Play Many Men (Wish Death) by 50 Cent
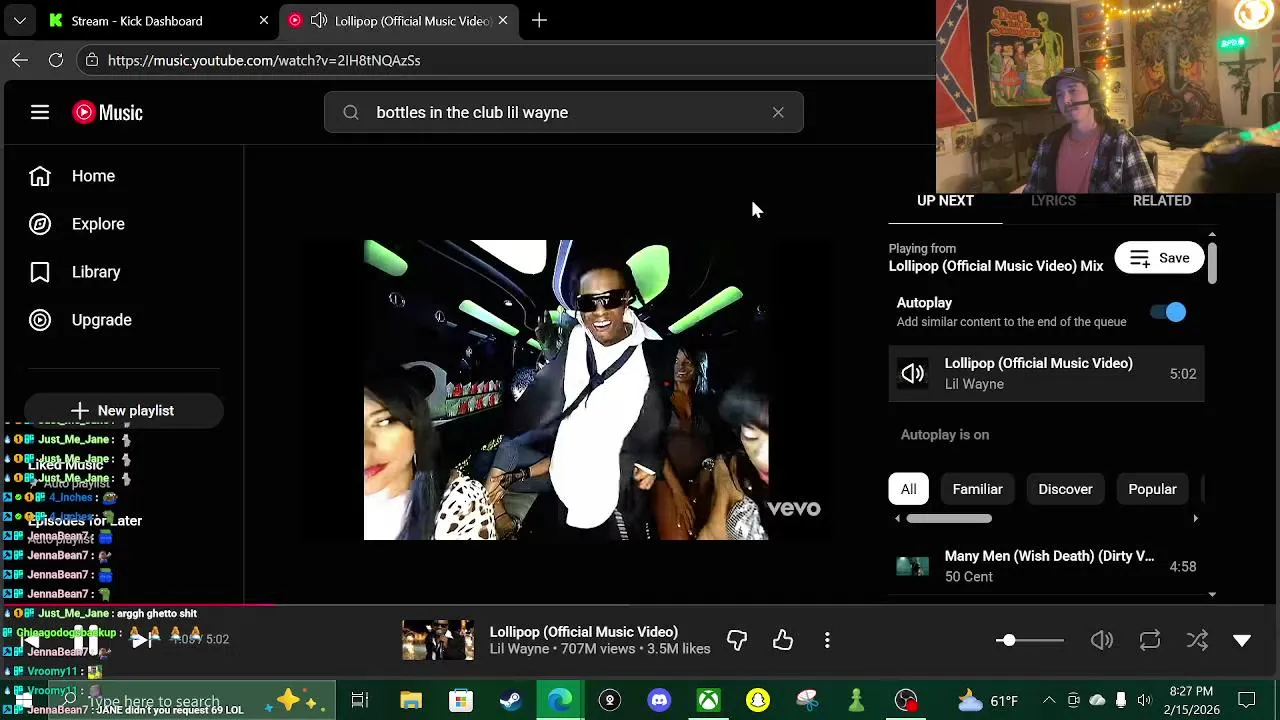Image resolution: width=1280 pixels, height=720 pixels. 1046,566
